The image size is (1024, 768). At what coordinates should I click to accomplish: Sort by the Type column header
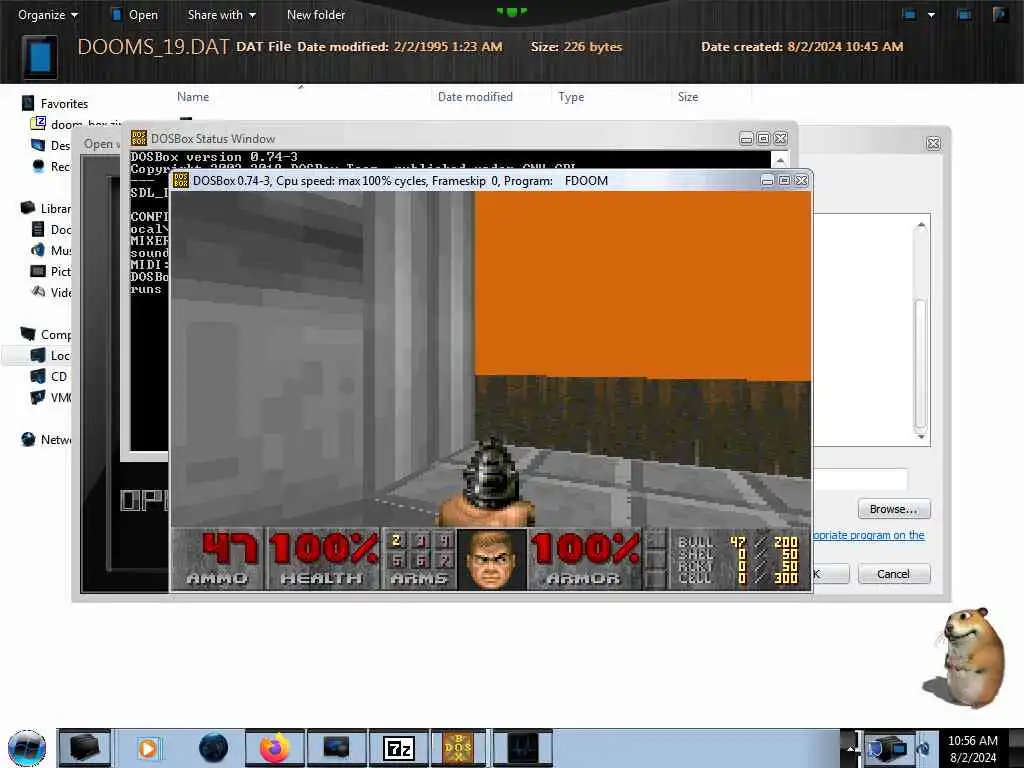pos(571,97)
